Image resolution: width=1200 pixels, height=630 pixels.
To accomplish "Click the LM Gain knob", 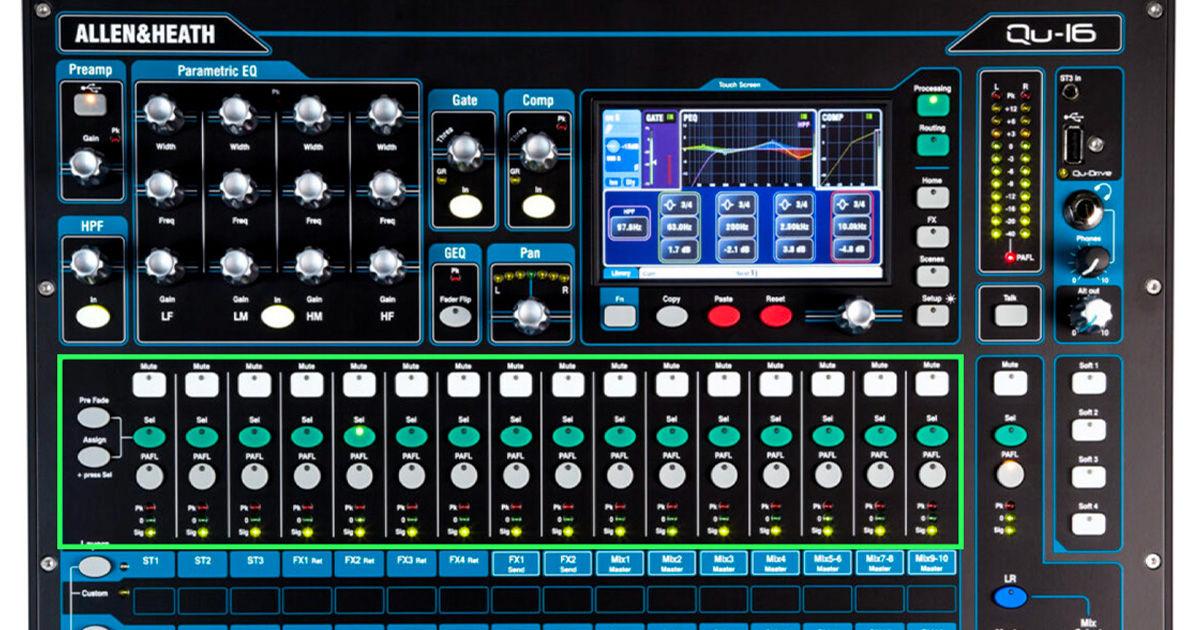I will [236, 264].
